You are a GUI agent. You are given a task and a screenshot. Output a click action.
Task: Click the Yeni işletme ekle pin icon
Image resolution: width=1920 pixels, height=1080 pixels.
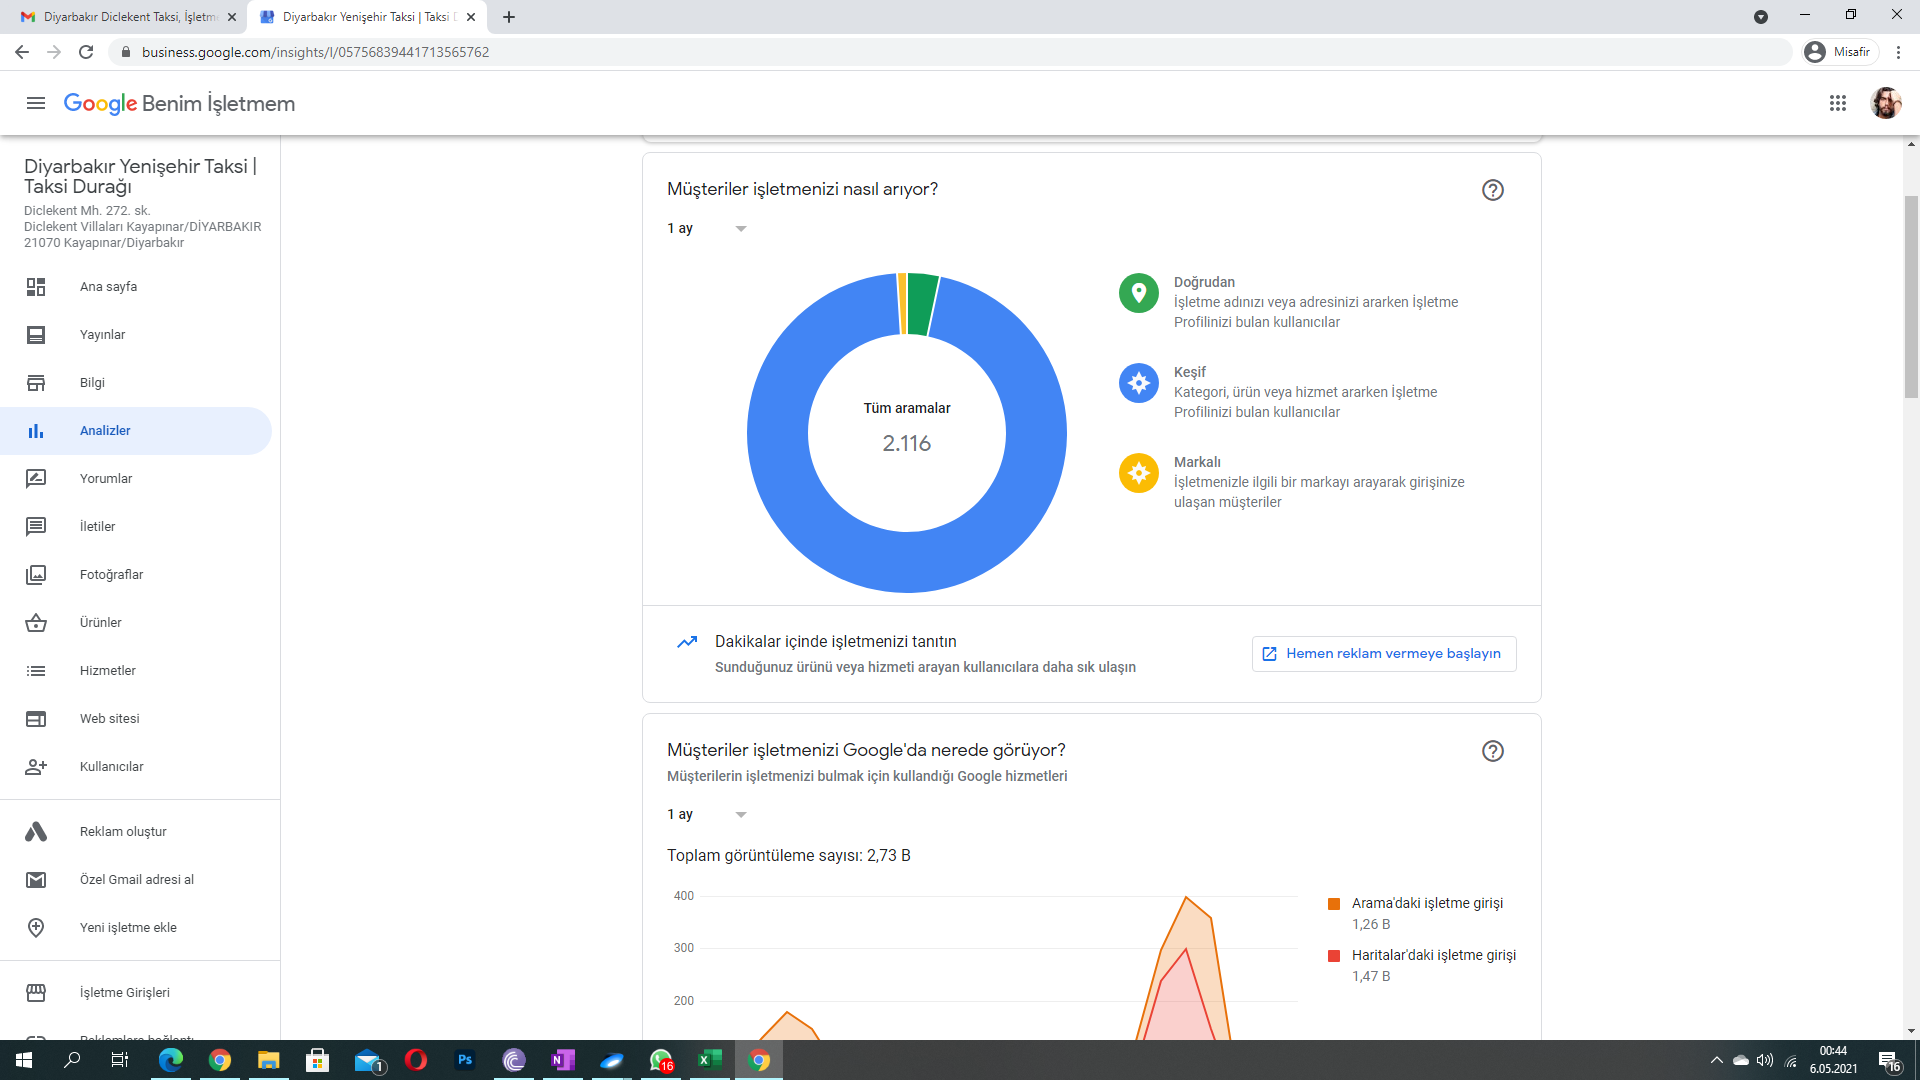click(x=36, y=928)
